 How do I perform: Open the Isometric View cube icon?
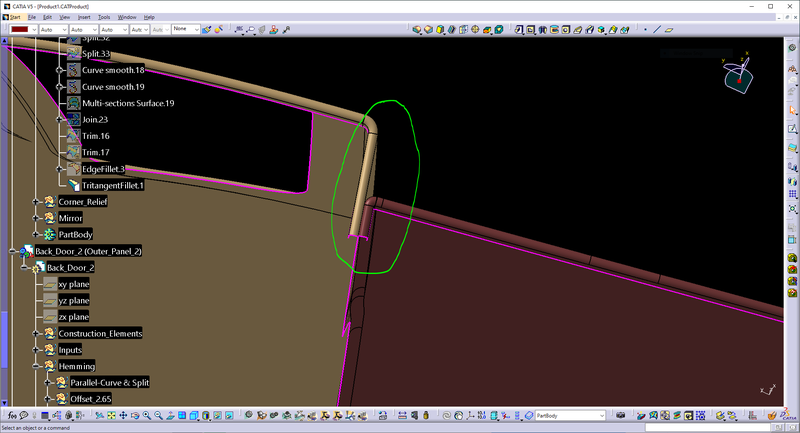click(194, 416)
